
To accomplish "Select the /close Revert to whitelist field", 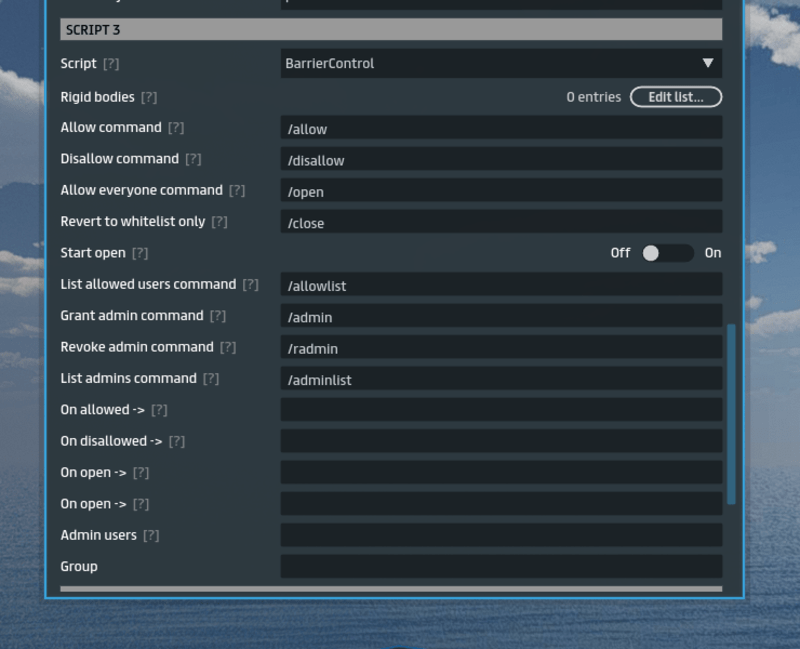I will point(501,222).
